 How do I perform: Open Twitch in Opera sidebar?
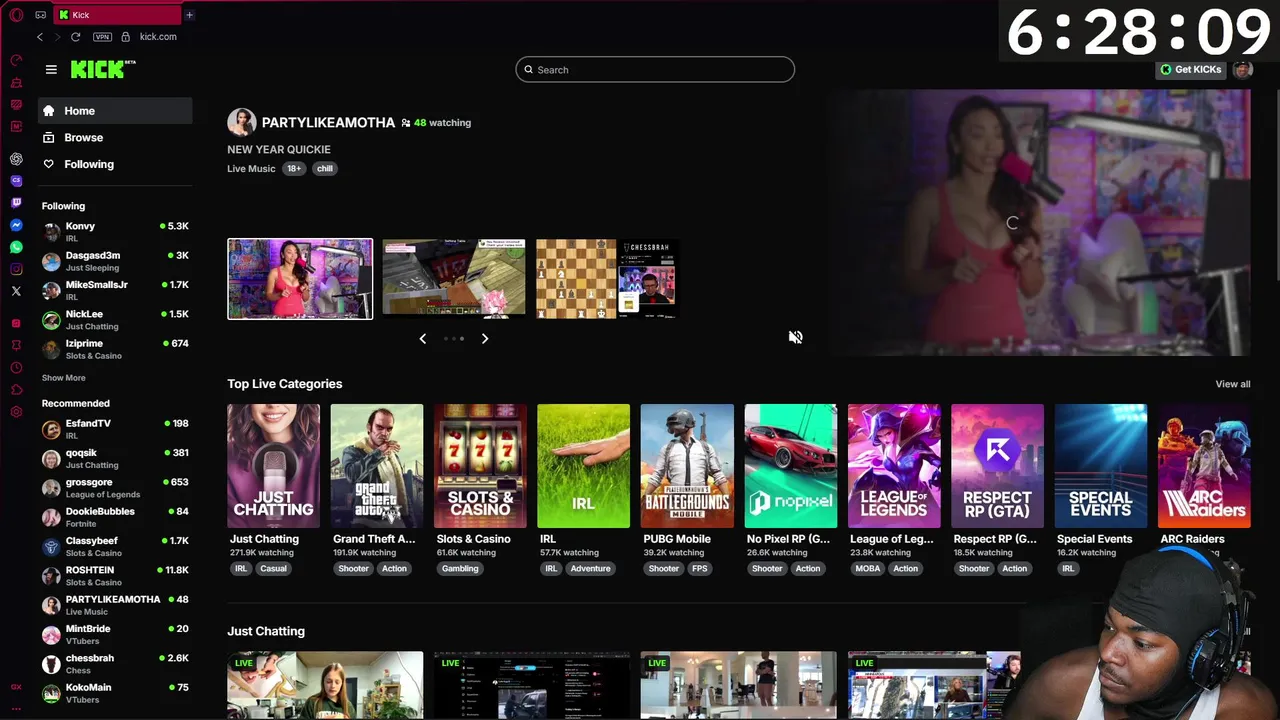tap(16, 203)
